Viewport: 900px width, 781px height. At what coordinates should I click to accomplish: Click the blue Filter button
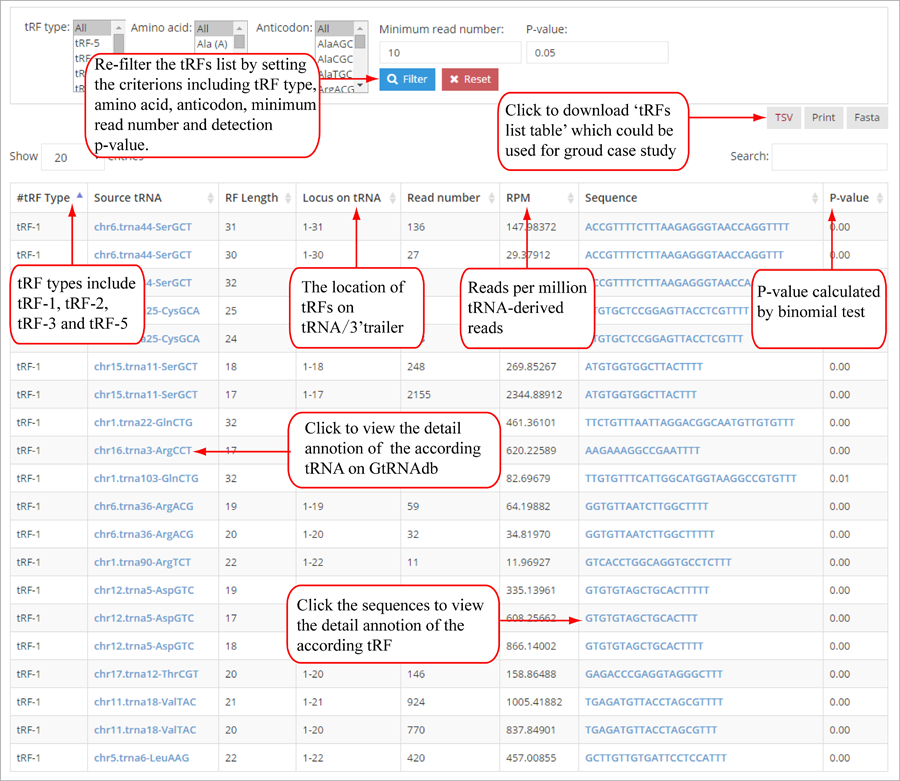[407, 79]
